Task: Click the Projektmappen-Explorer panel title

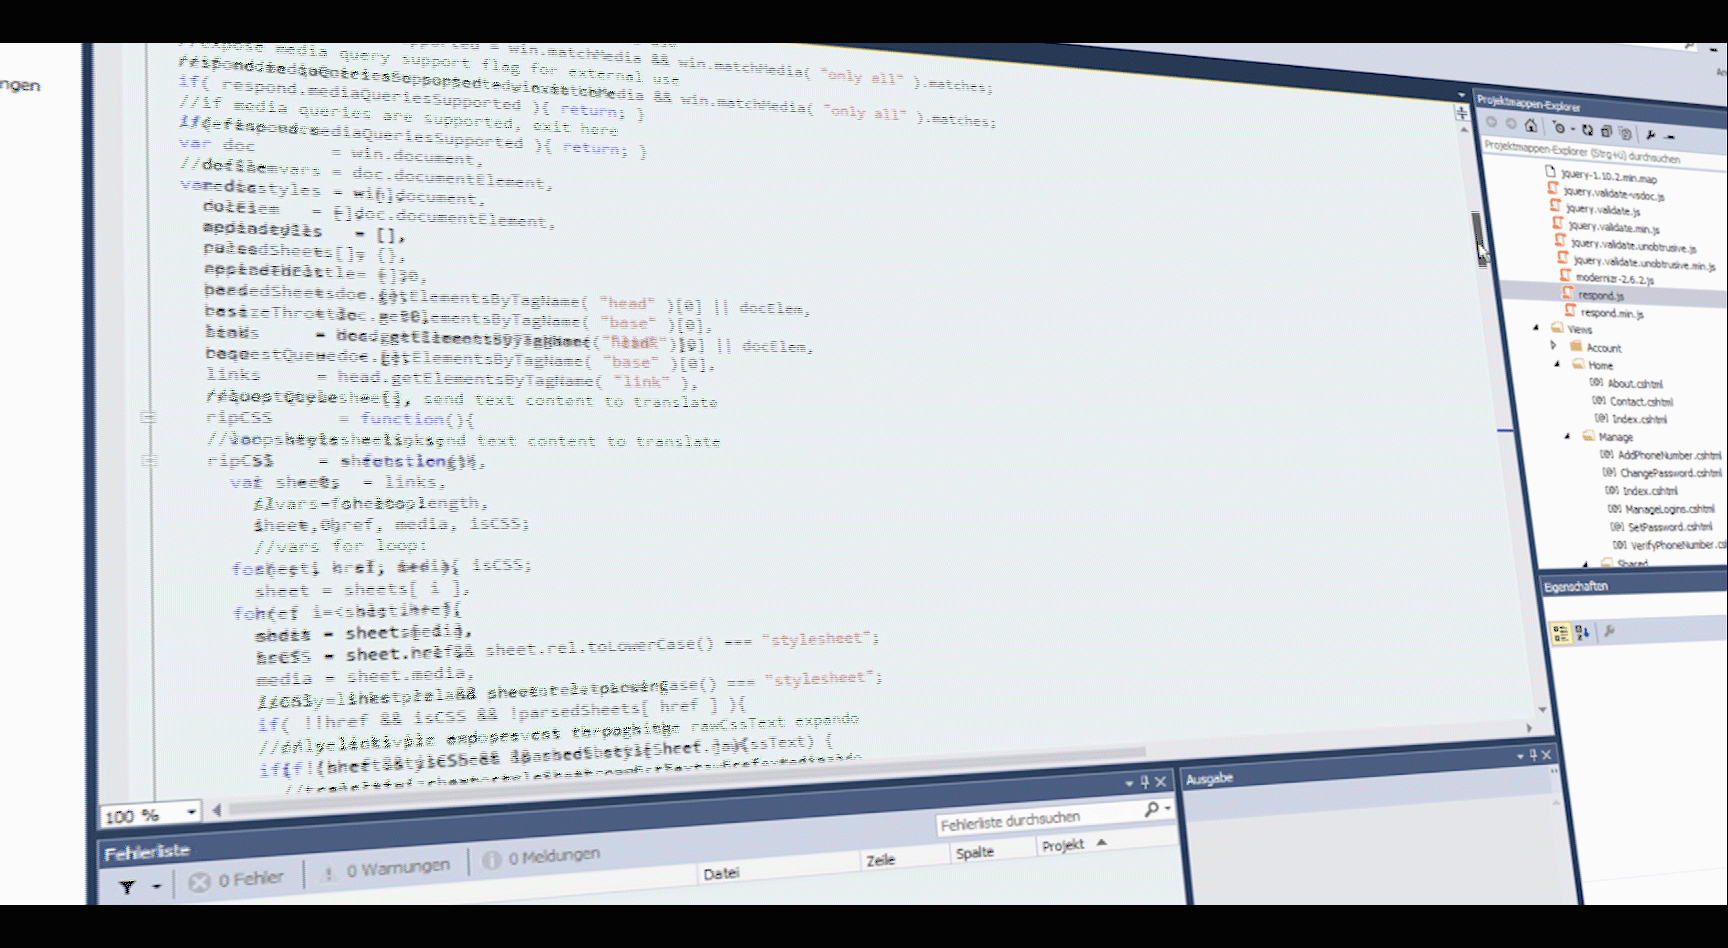Action: point(1529,103)
